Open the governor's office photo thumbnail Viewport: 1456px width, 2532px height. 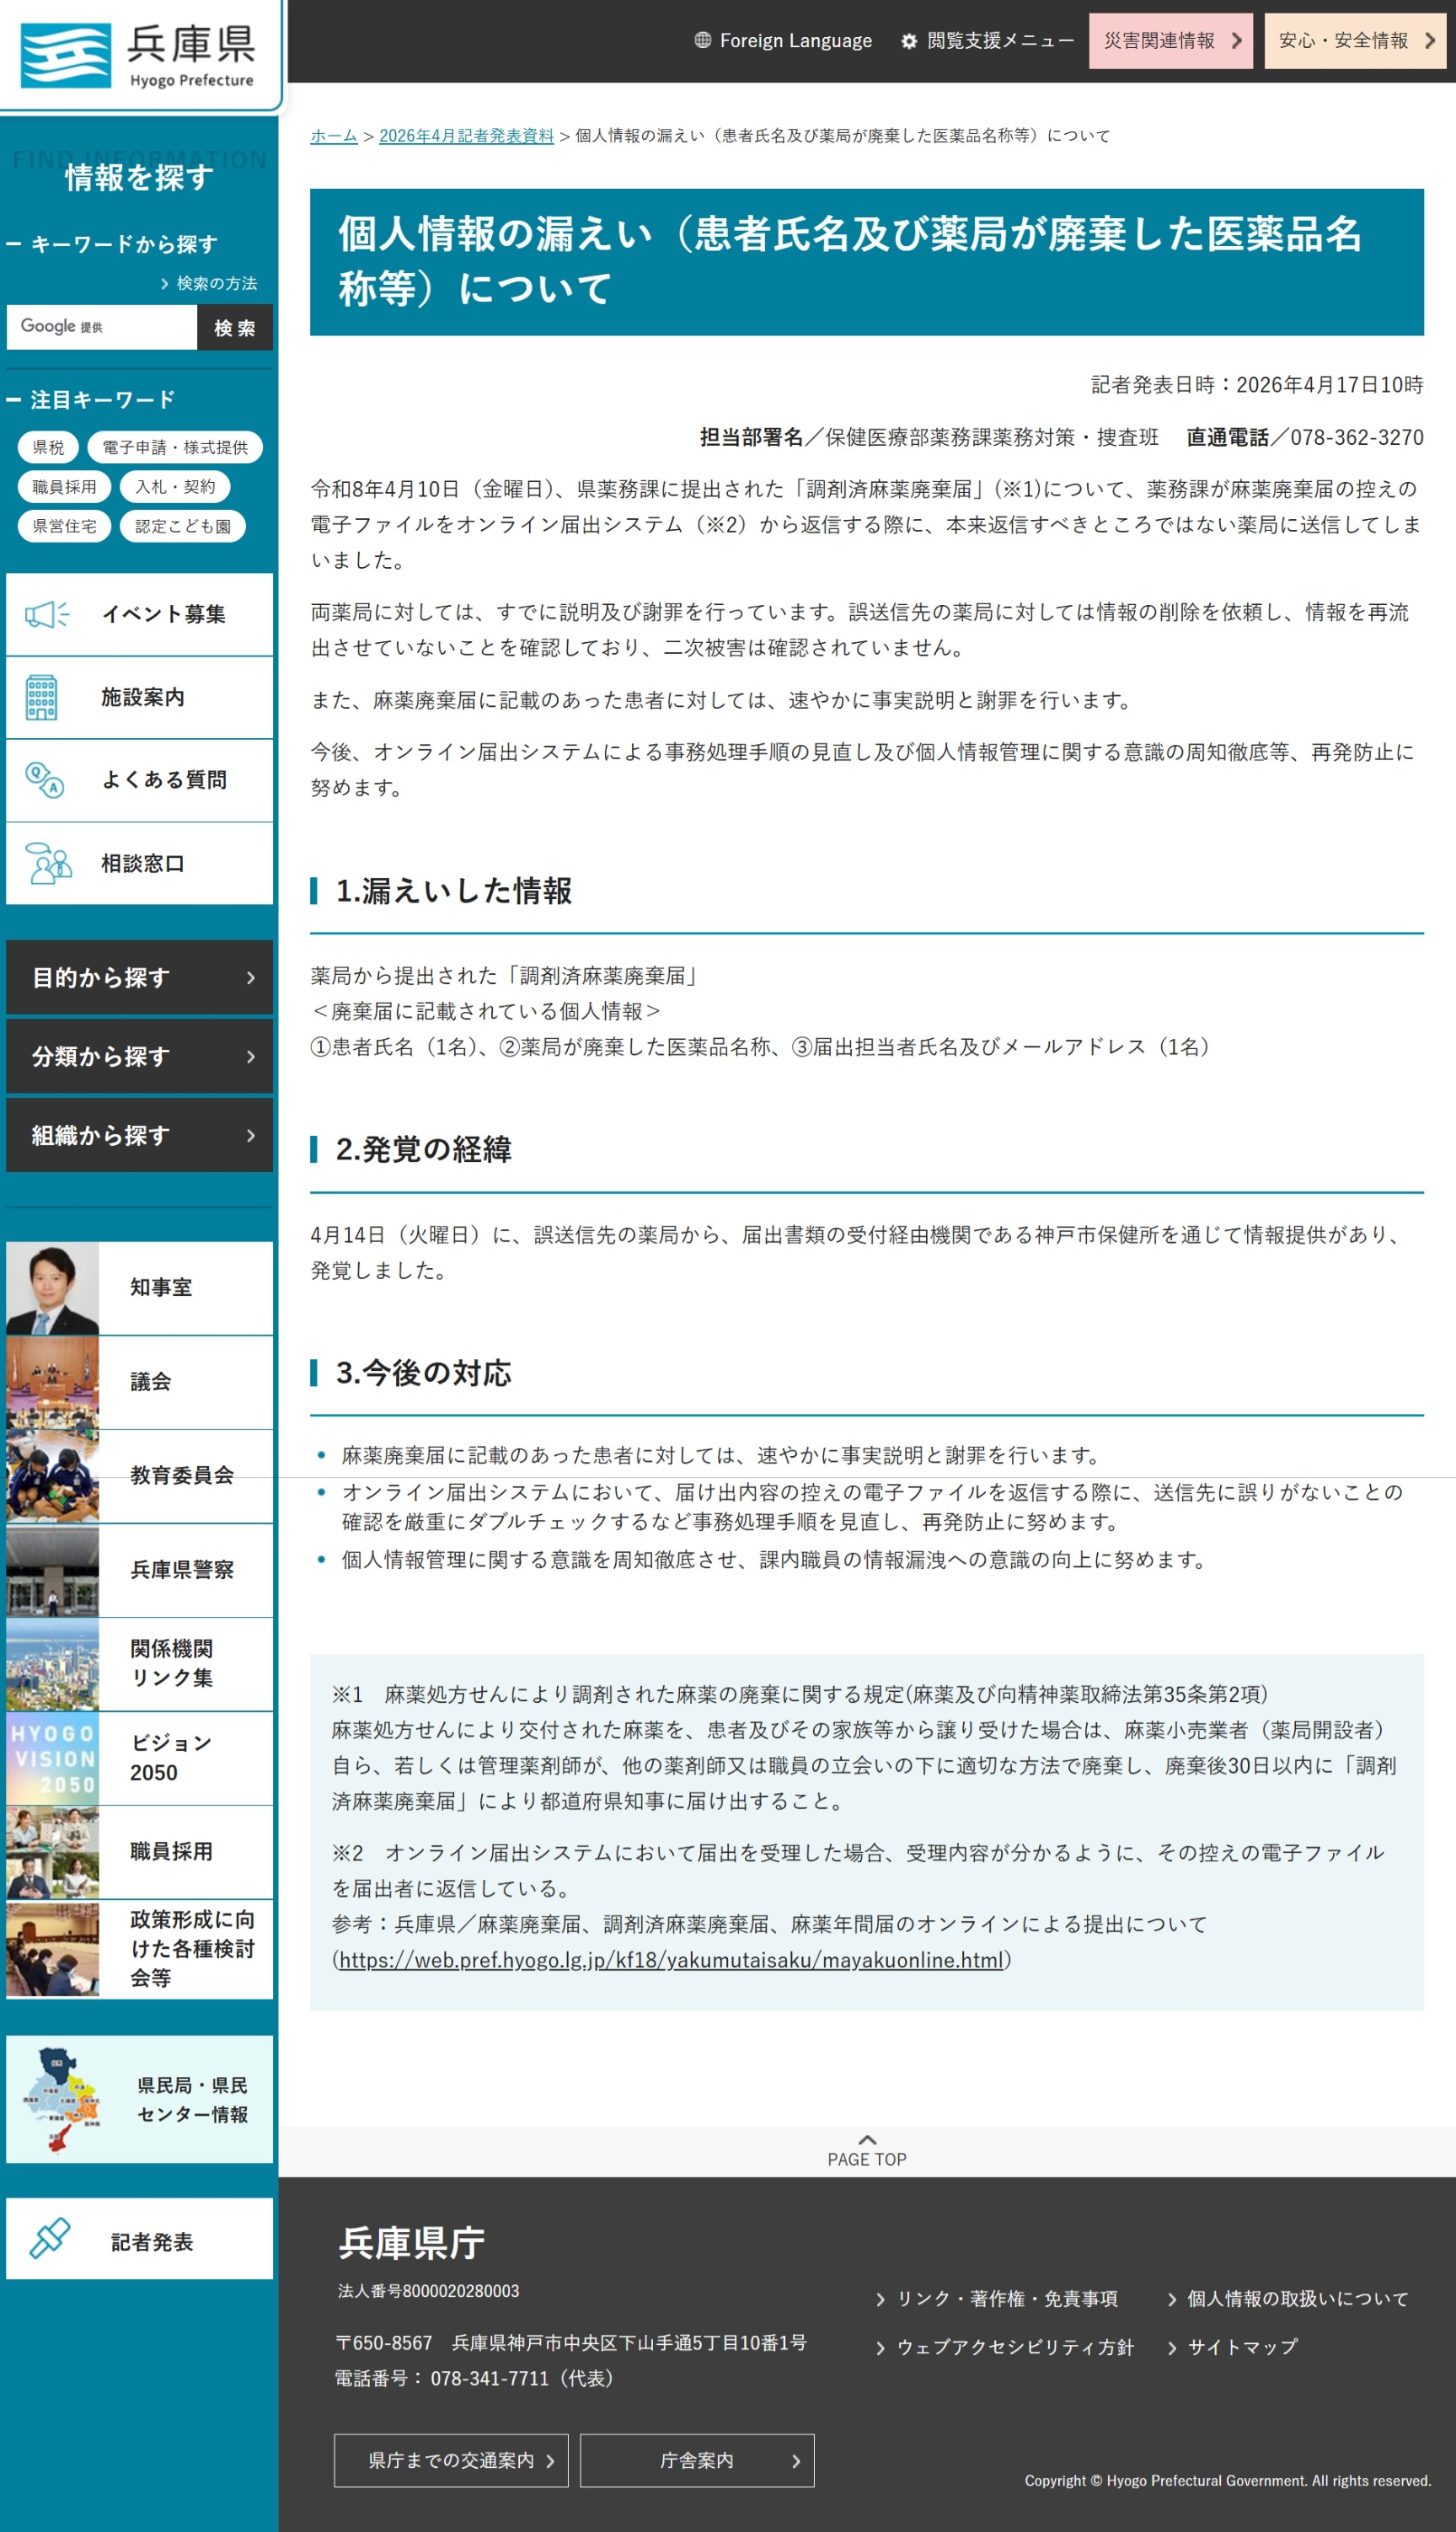click(x=53, y=1288)
